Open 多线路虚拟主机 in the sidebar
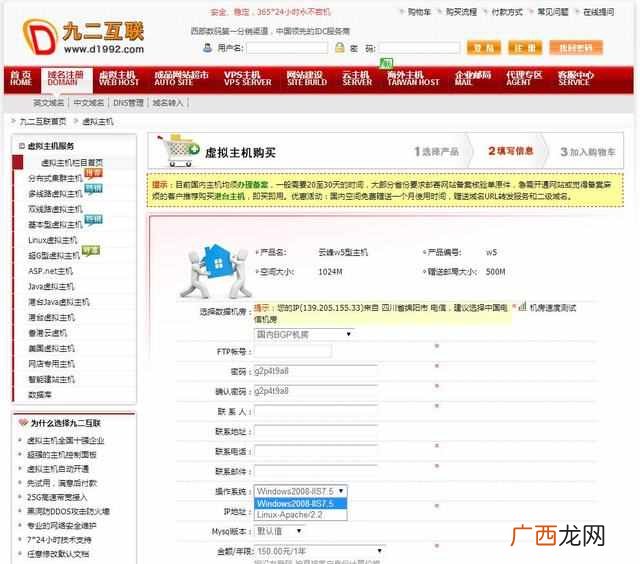 [55, 194]
